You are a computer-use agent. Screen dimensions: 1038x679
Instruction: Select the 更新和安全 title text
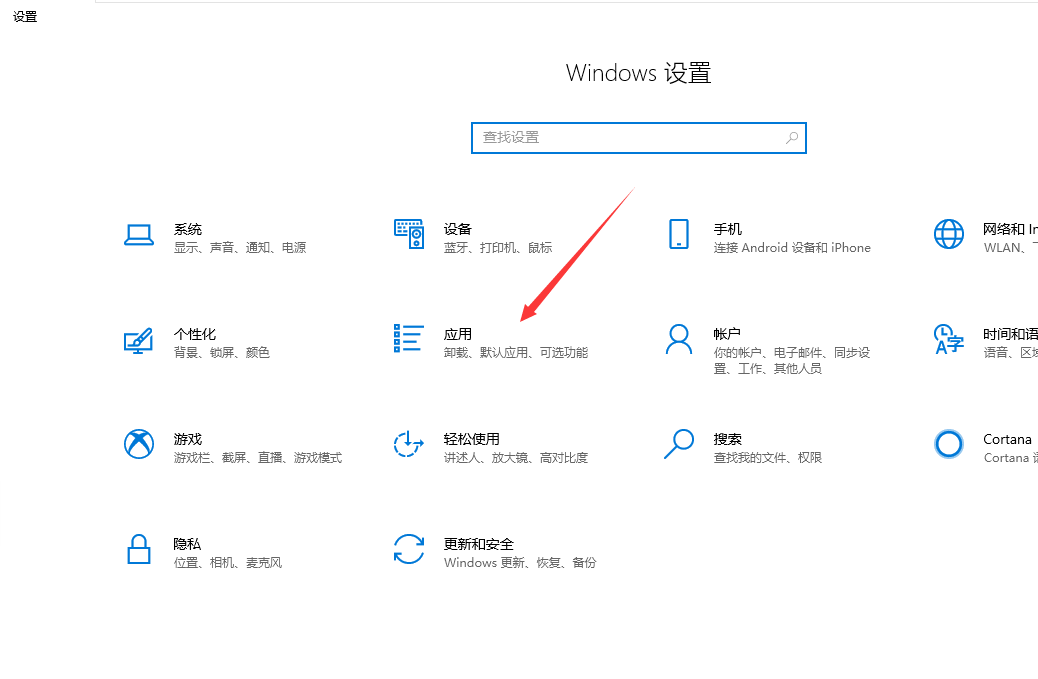pyautogui.click(x=479, y=544)
